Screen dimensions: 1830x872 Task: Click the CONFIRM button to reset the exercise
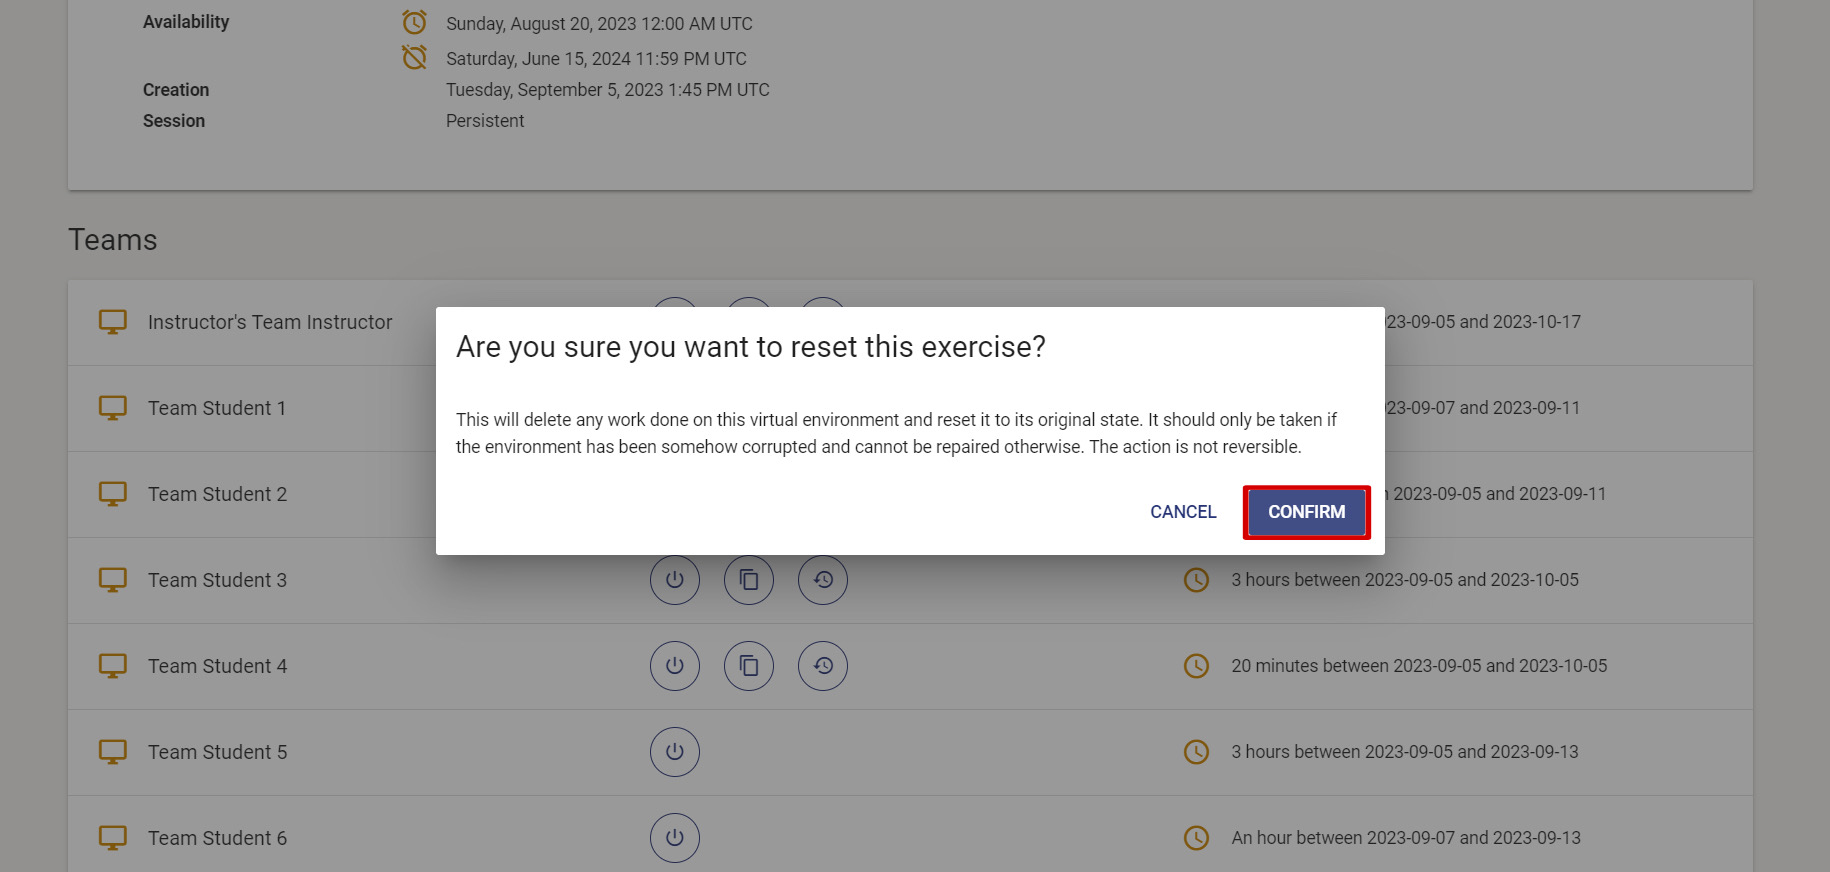pyautogui.click(x=1306, y=512)
